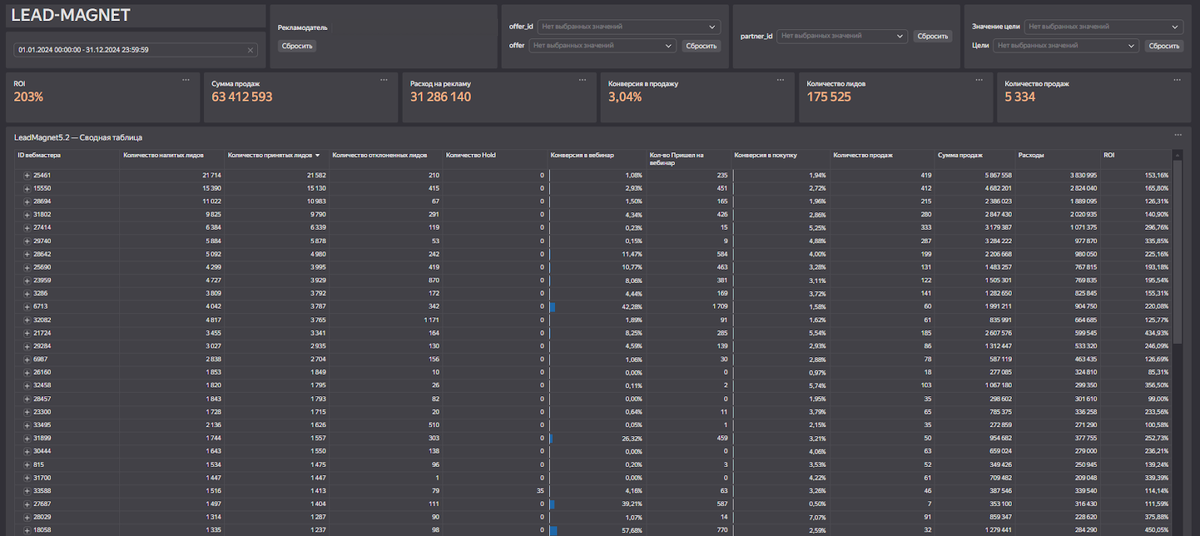Click the date range input field
The height and width of the screenshot is (536, 1200).
(x=135, y=49)
